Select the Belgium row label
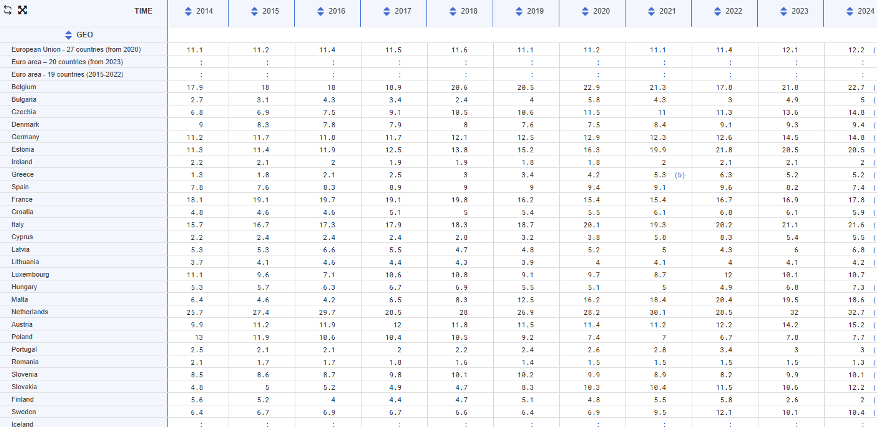The width and height of the screenshot is (878, 428). [x=24, y=87]
